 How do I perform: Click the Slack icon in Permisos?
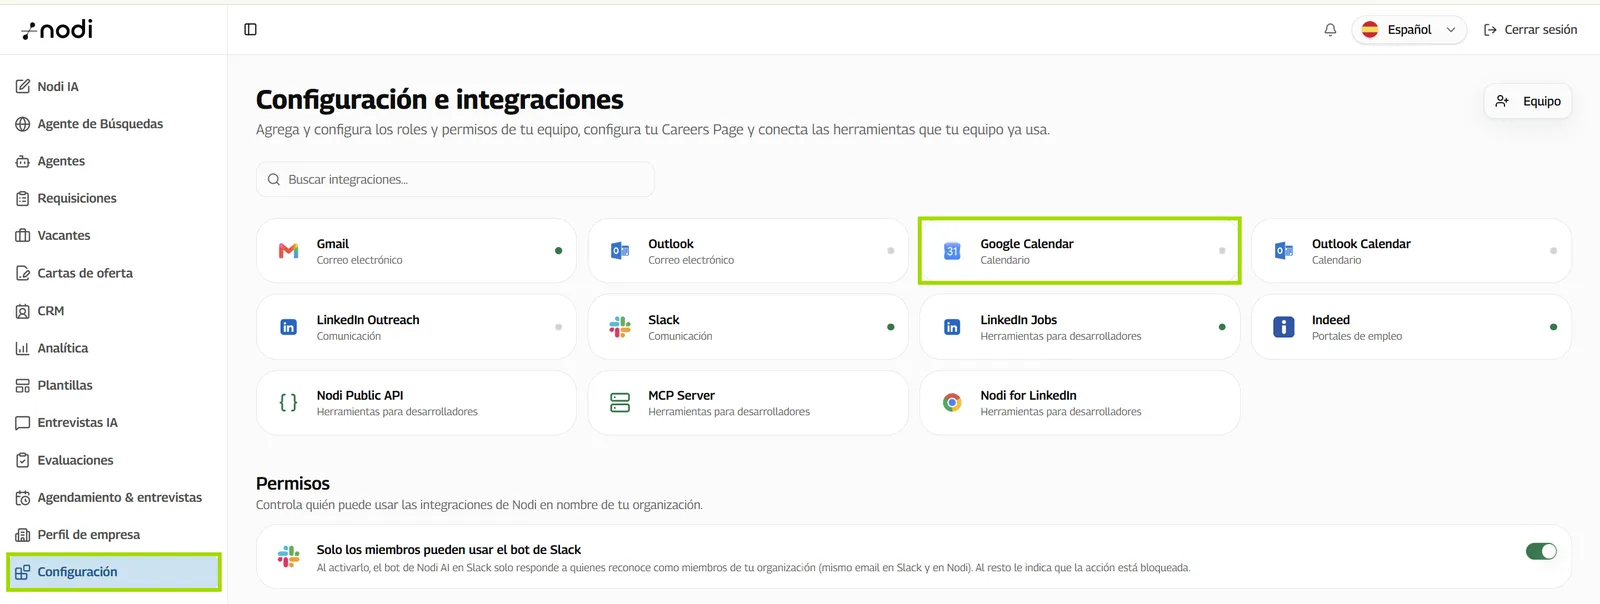tap(288, 557)
